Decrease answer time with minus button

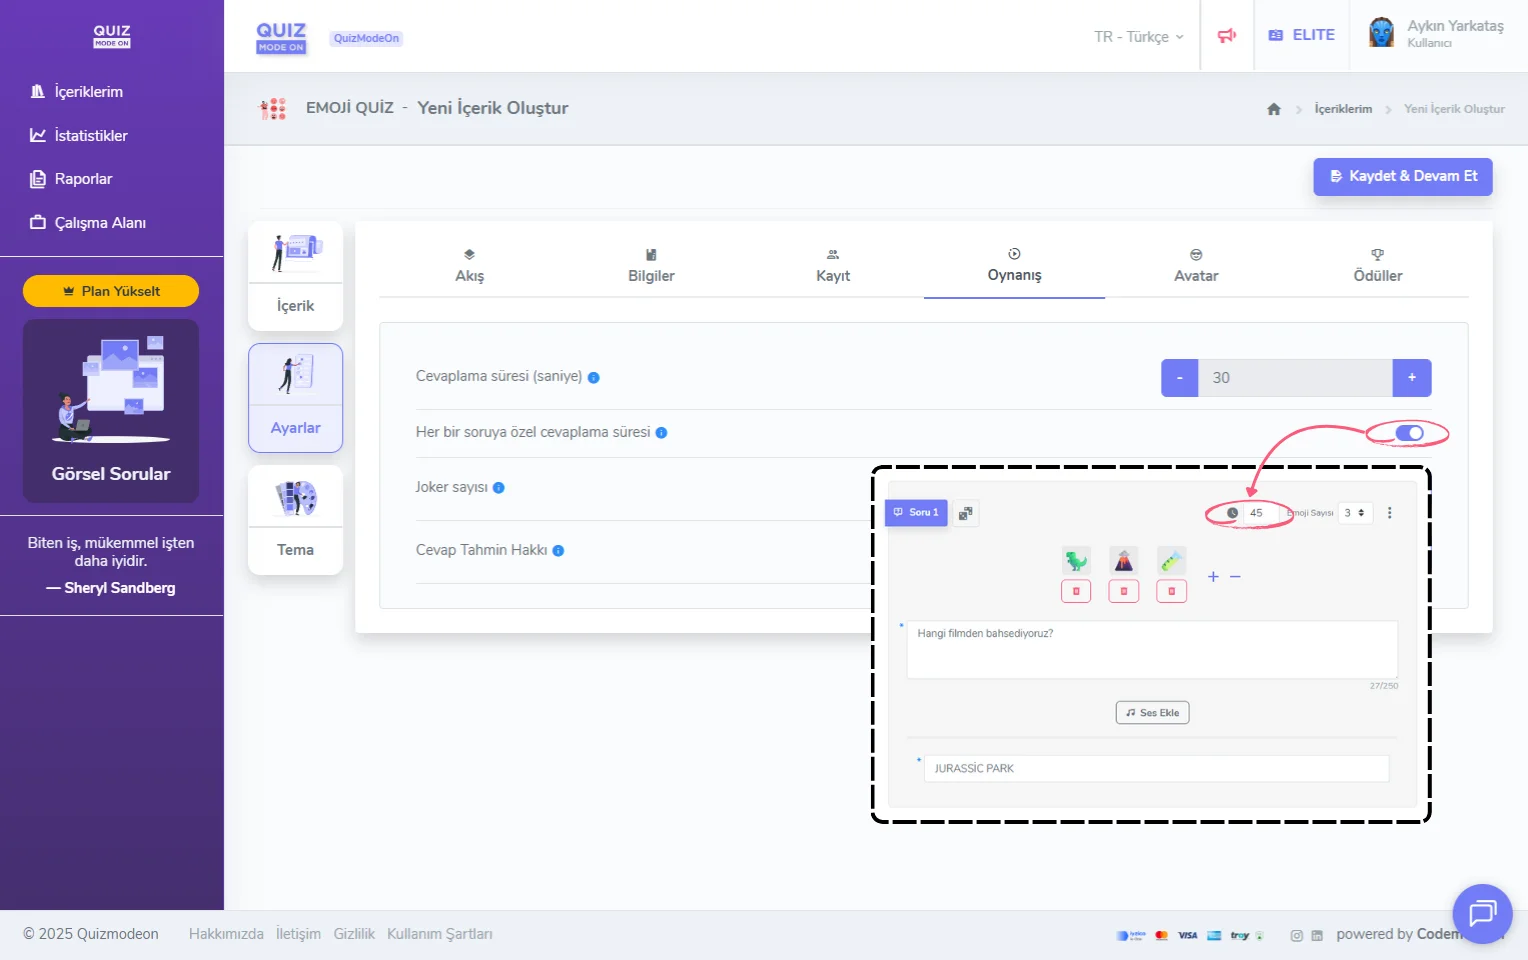[1179, 378]
